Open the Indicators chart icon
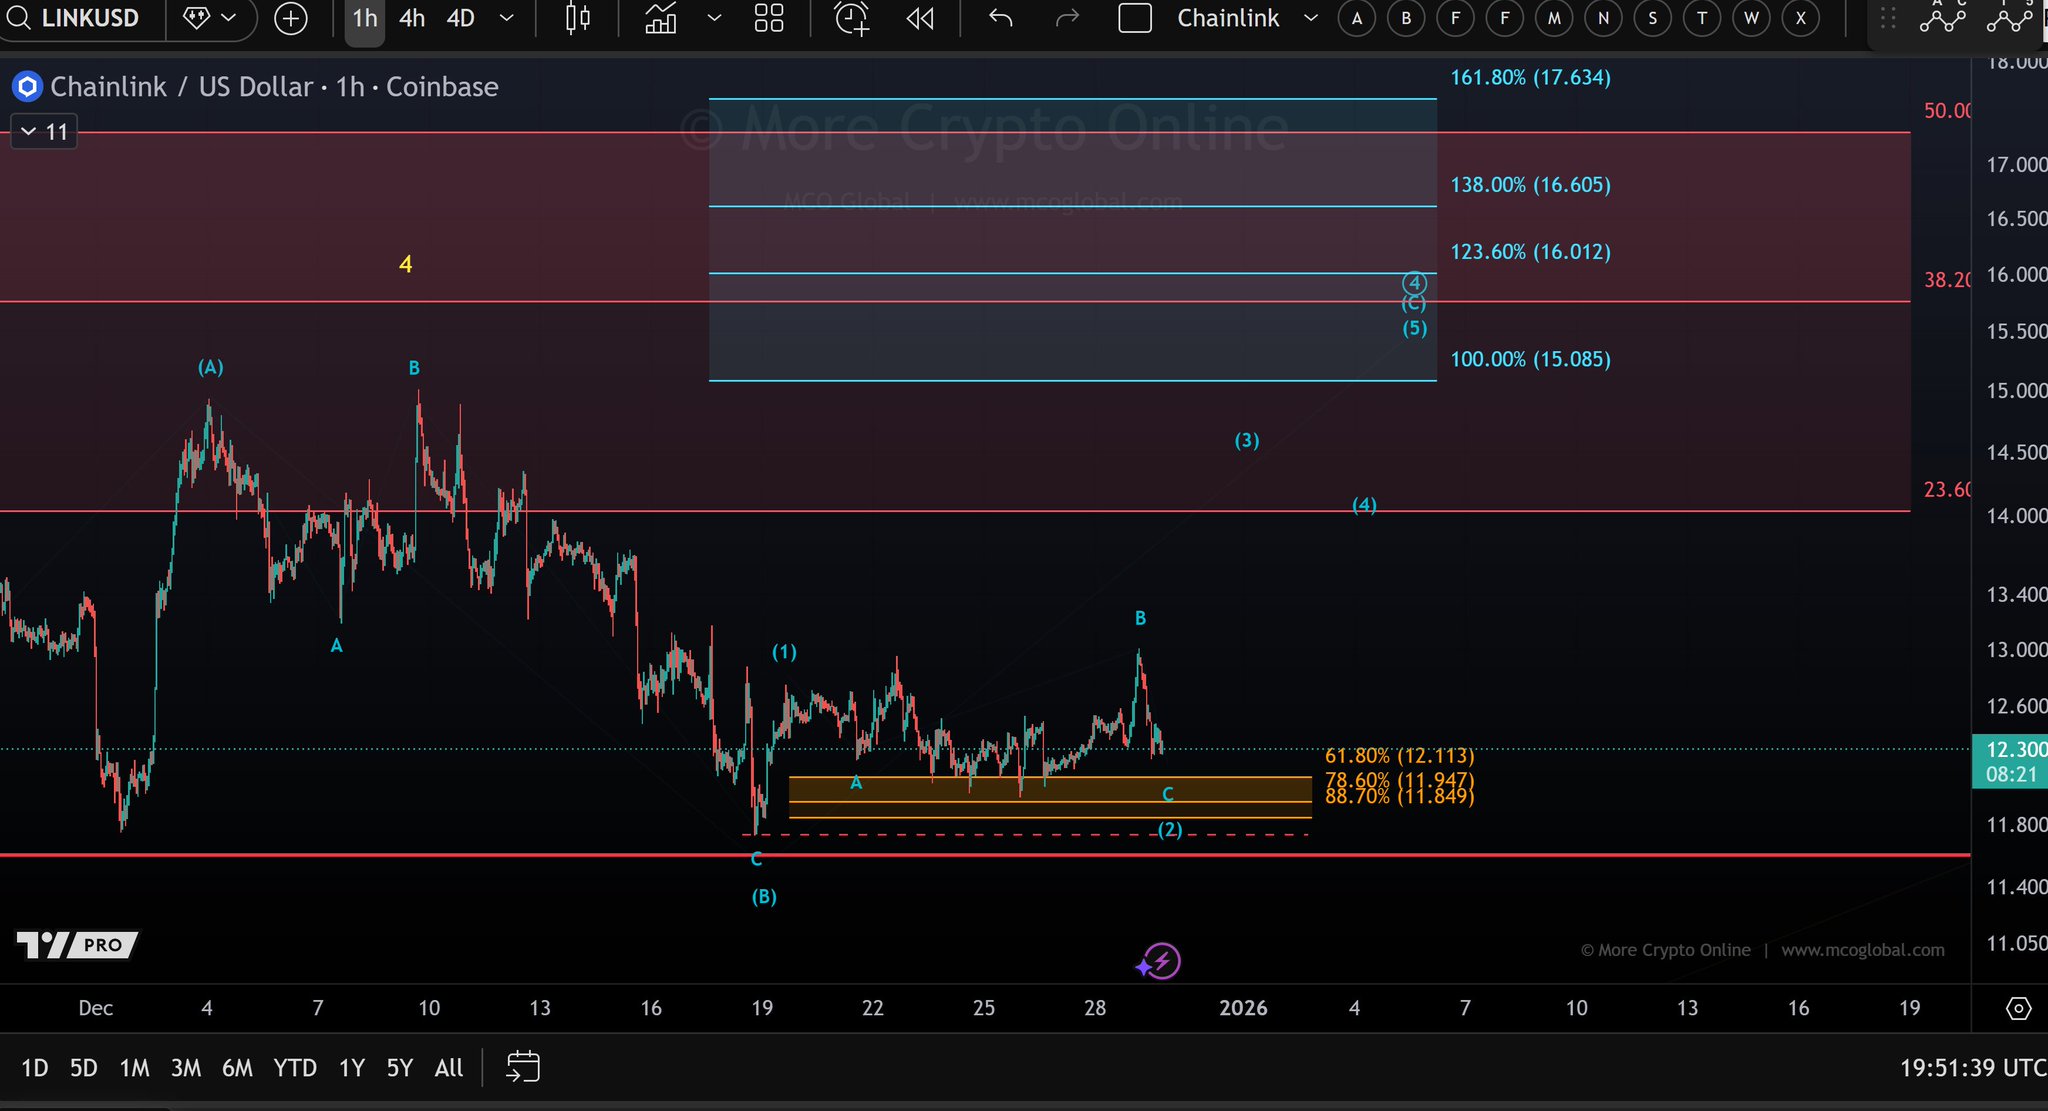The image size is (2048, 1111). pos(660,18)
